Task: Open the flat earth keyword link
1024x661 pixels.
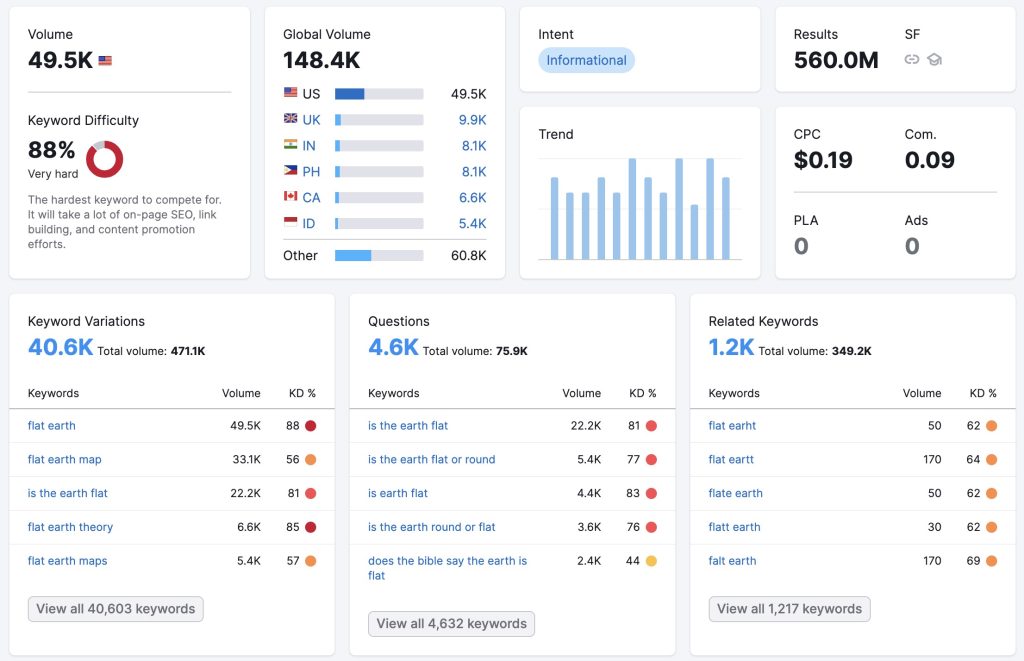Action: click(x=52, y=426)
